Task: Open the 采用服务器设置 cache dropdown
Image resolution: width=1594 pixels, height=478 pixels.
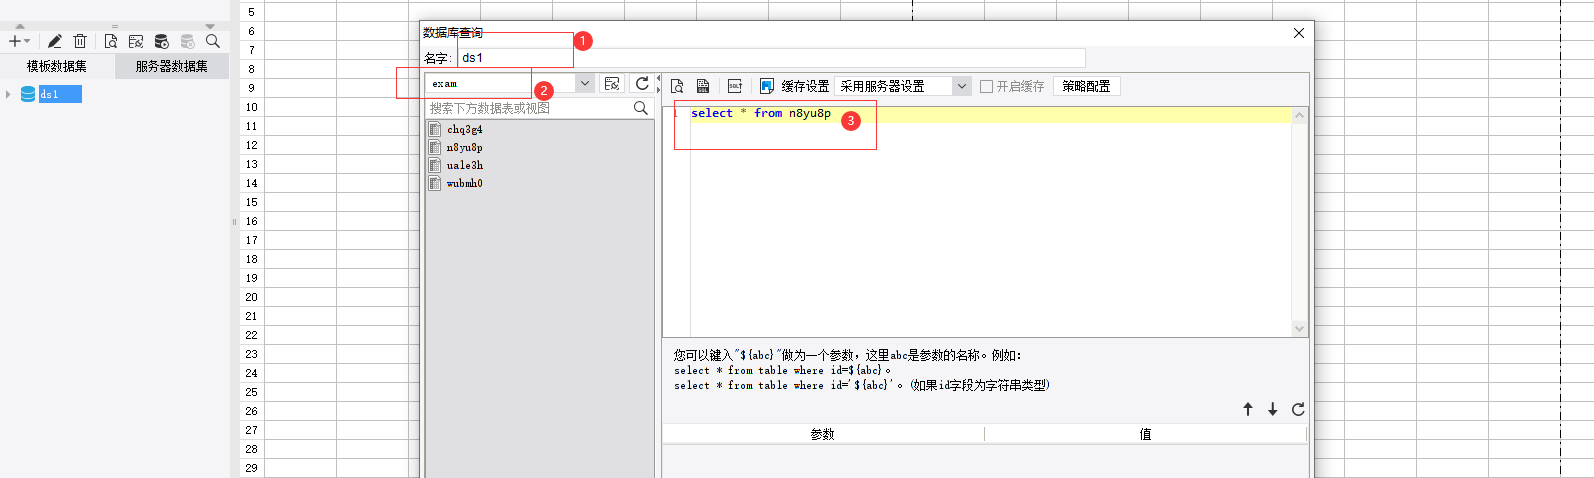Action: pos(903,86)
